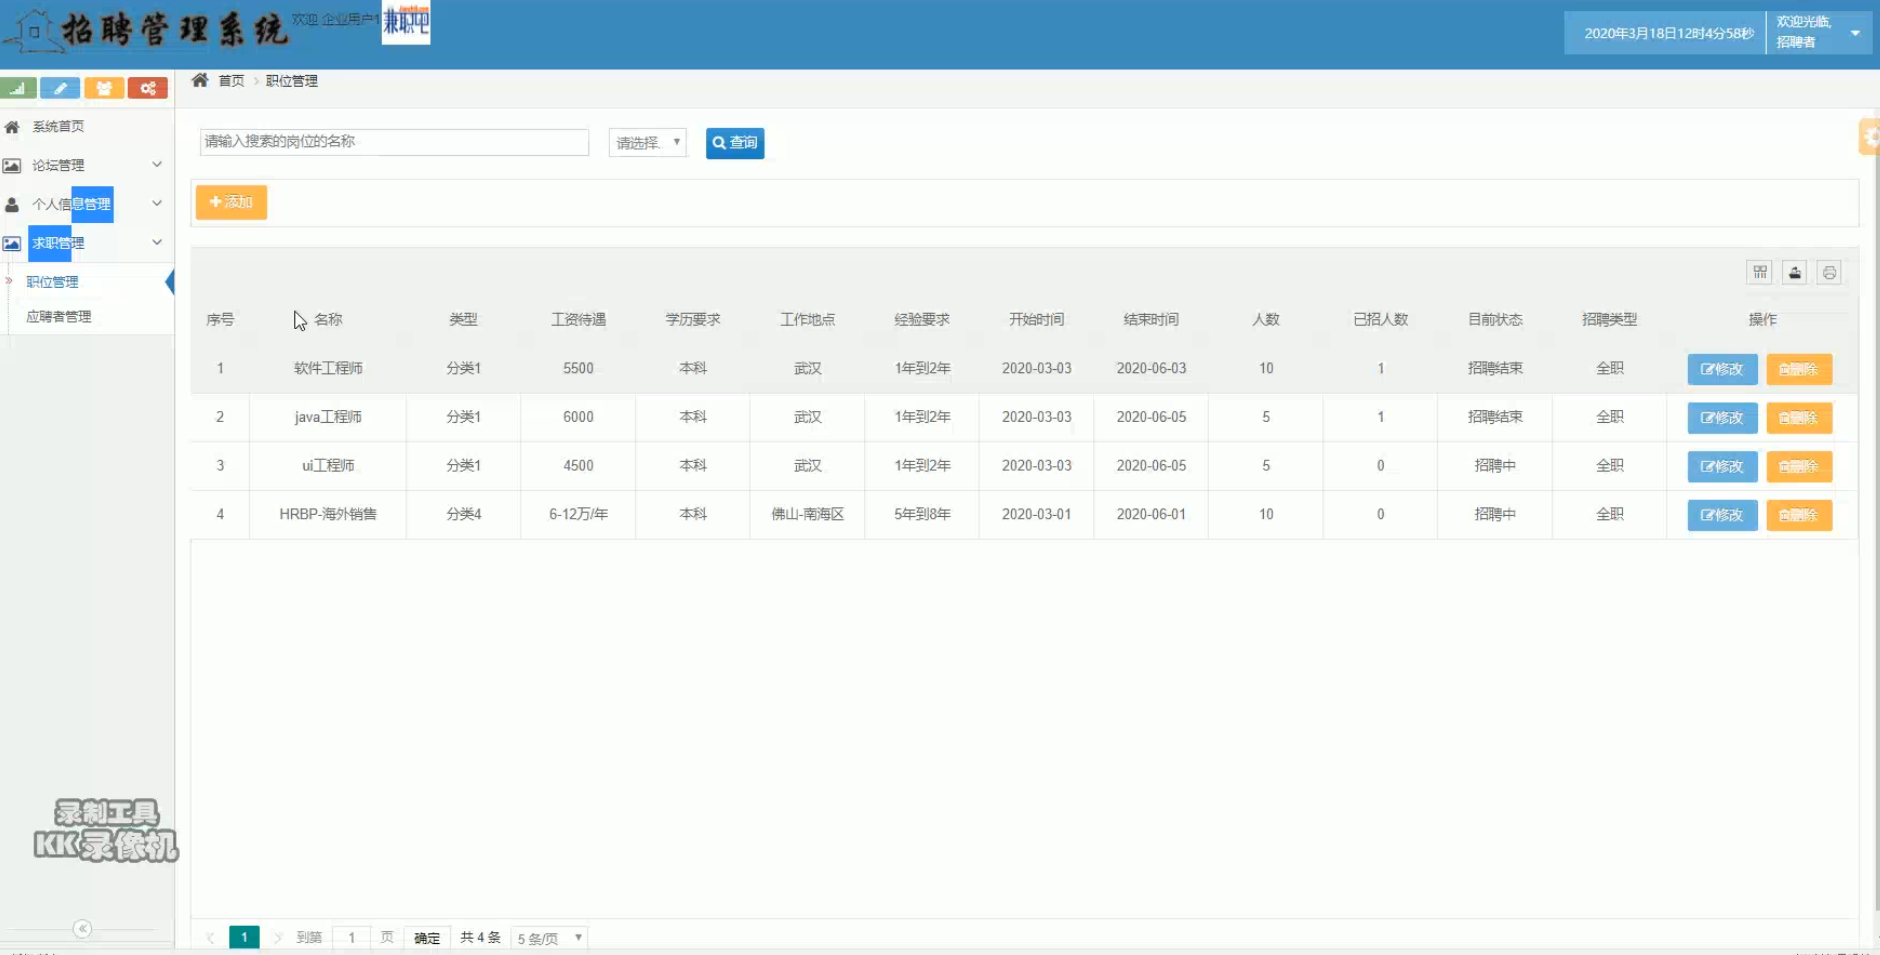Click the HRBP-海外销售 name cell
1880x955 pixels.
(328, 514)
